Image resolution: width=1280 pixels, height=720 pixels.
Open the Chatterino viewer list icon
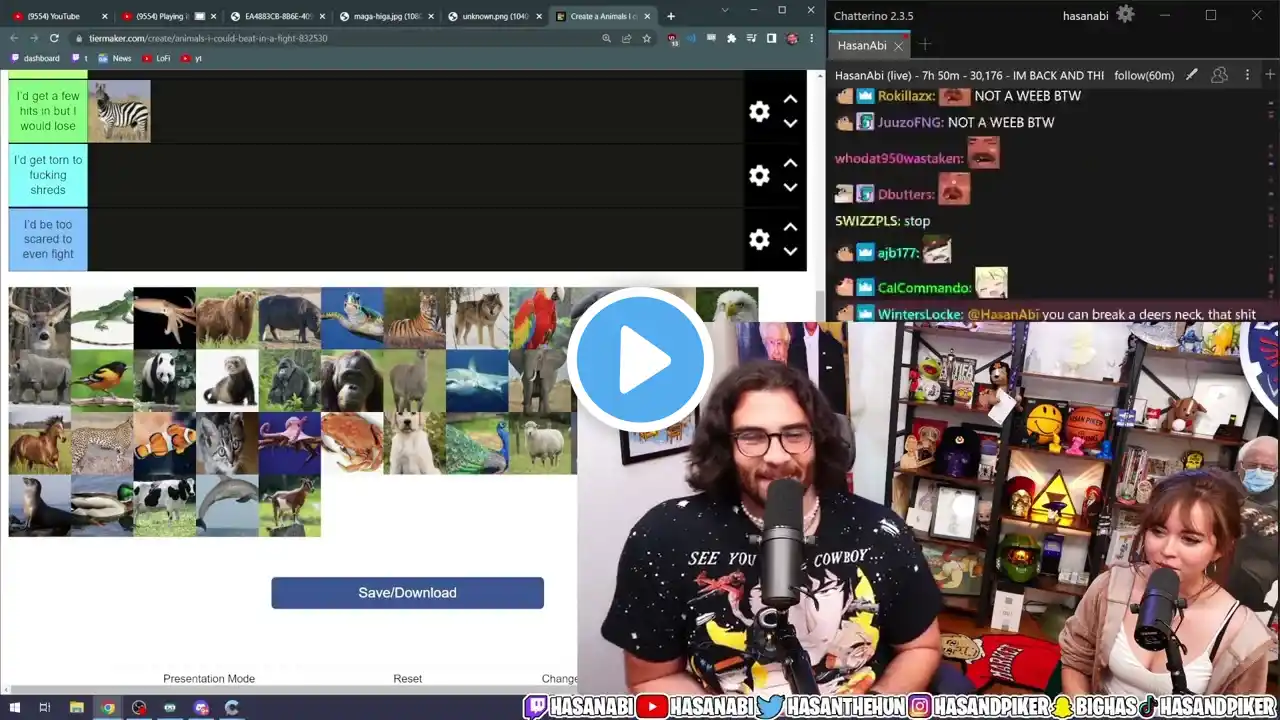pos(1219,75)
